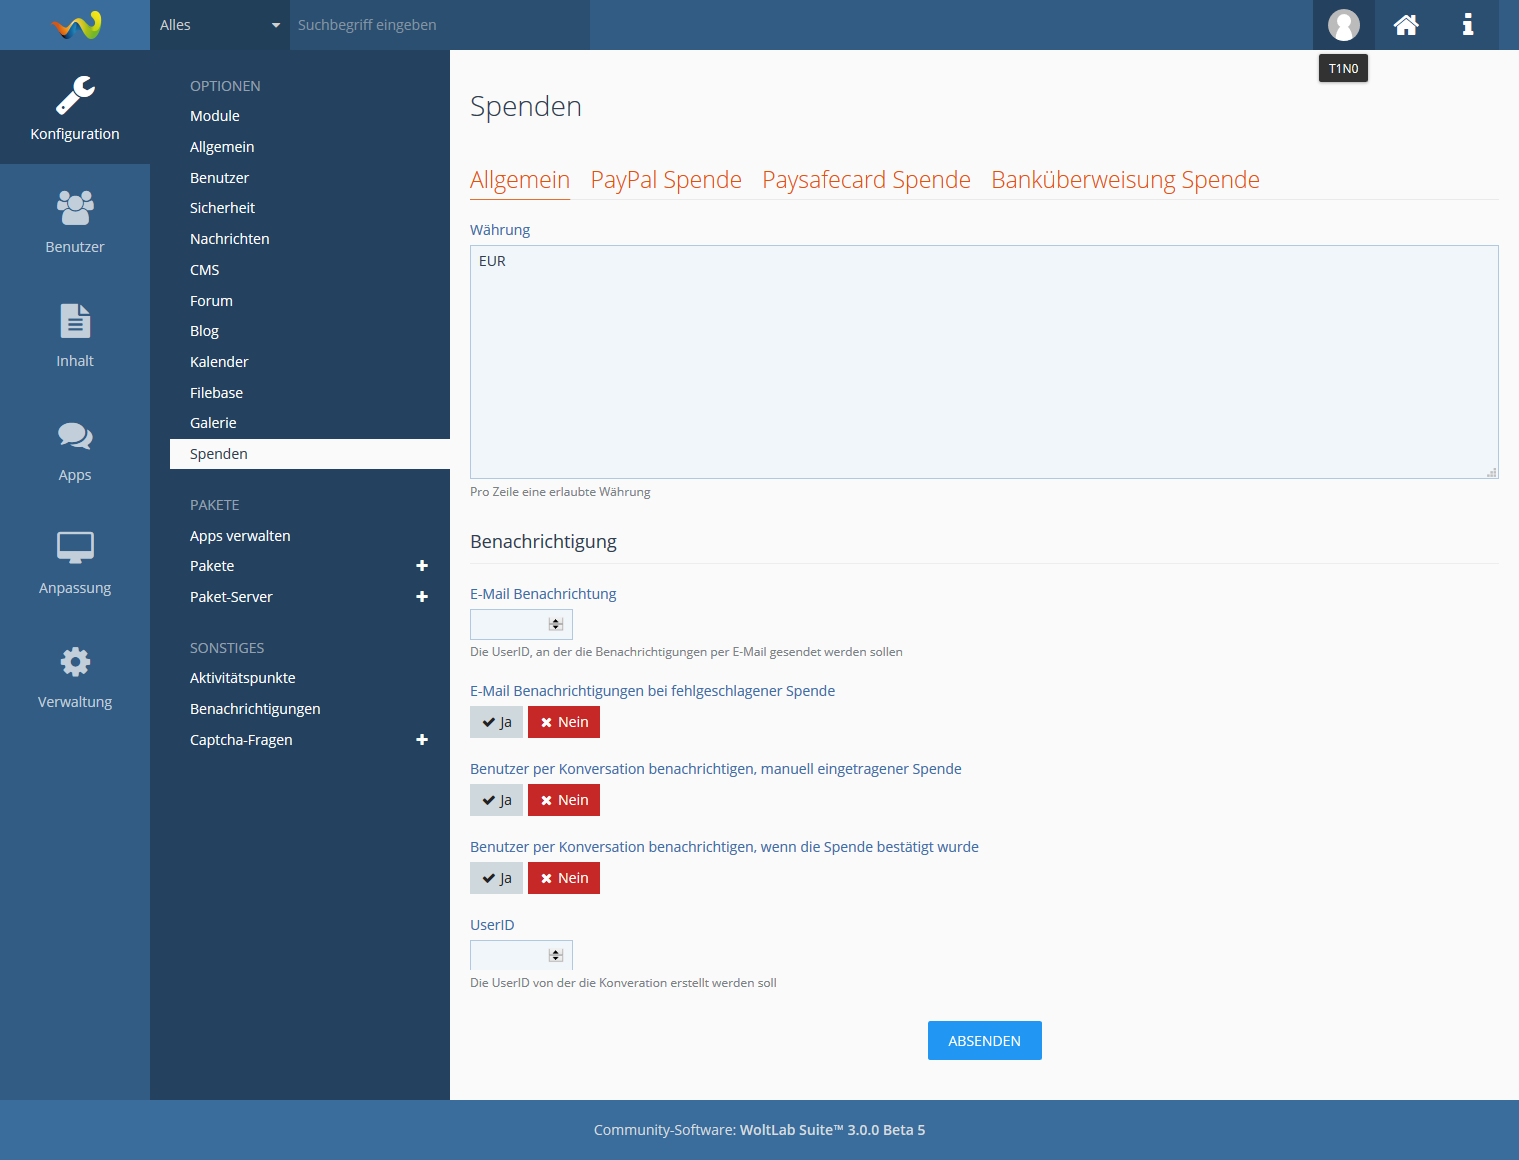Screen dimensions: 1519x1160
Task: Select Ja for confirmed donation conversation notification
Action: coord(496,878)
